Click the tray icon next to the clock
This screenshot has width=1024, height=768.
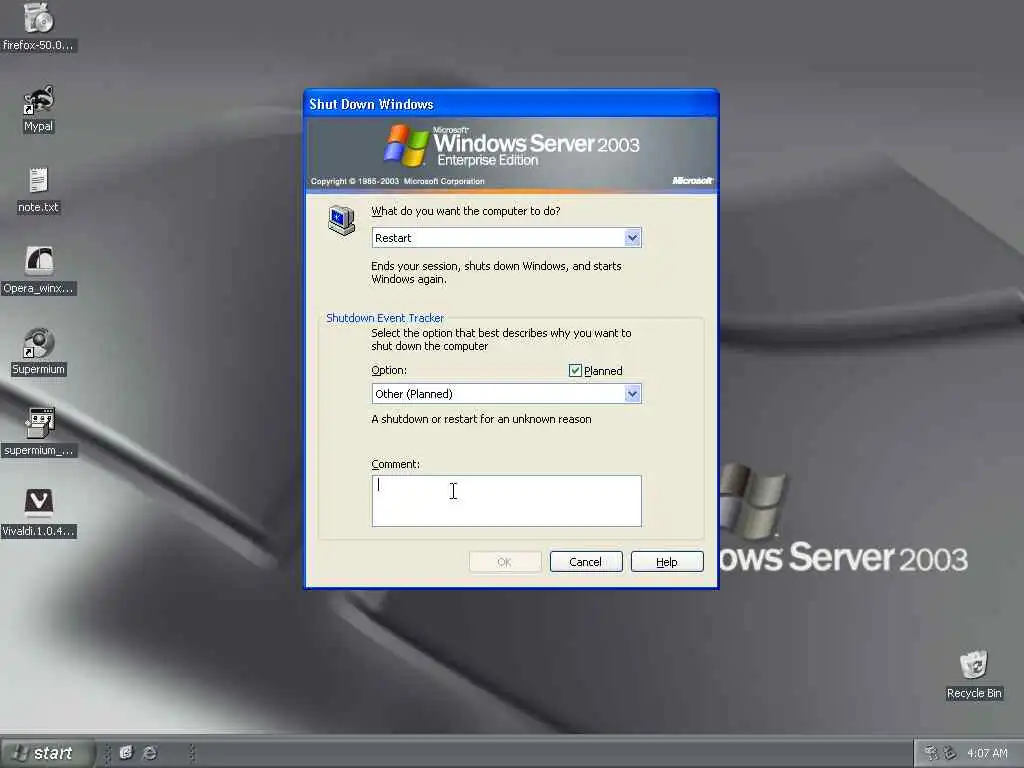tap(951, 753)
